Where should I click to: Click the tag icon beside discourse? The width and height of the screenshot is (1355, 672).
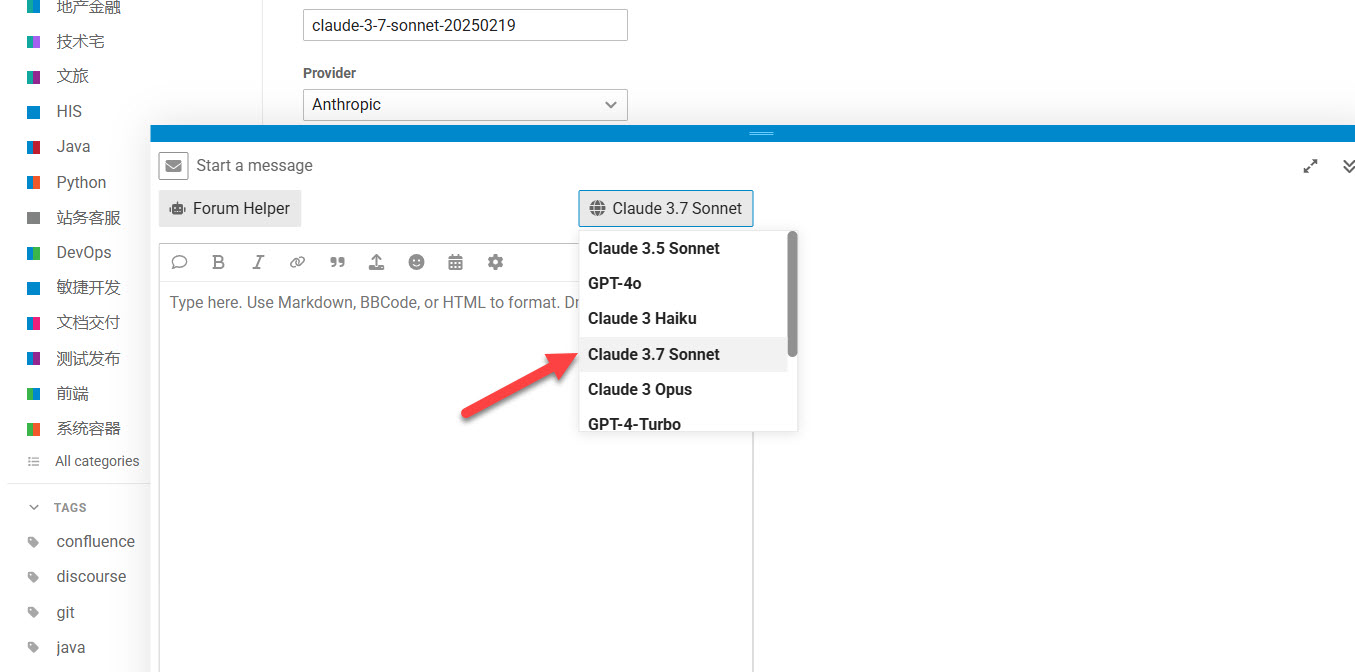(x=34, y=577)
